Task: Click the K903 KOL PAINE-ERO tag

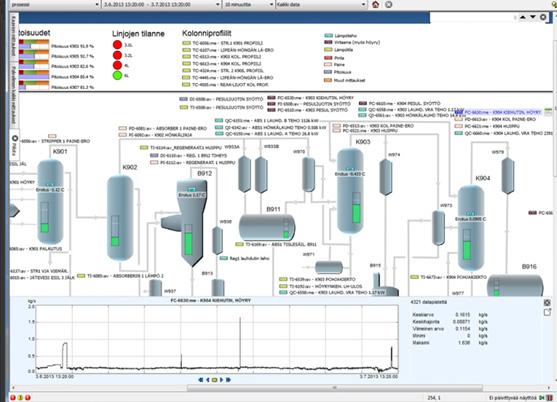Action: tap(374, 126)
